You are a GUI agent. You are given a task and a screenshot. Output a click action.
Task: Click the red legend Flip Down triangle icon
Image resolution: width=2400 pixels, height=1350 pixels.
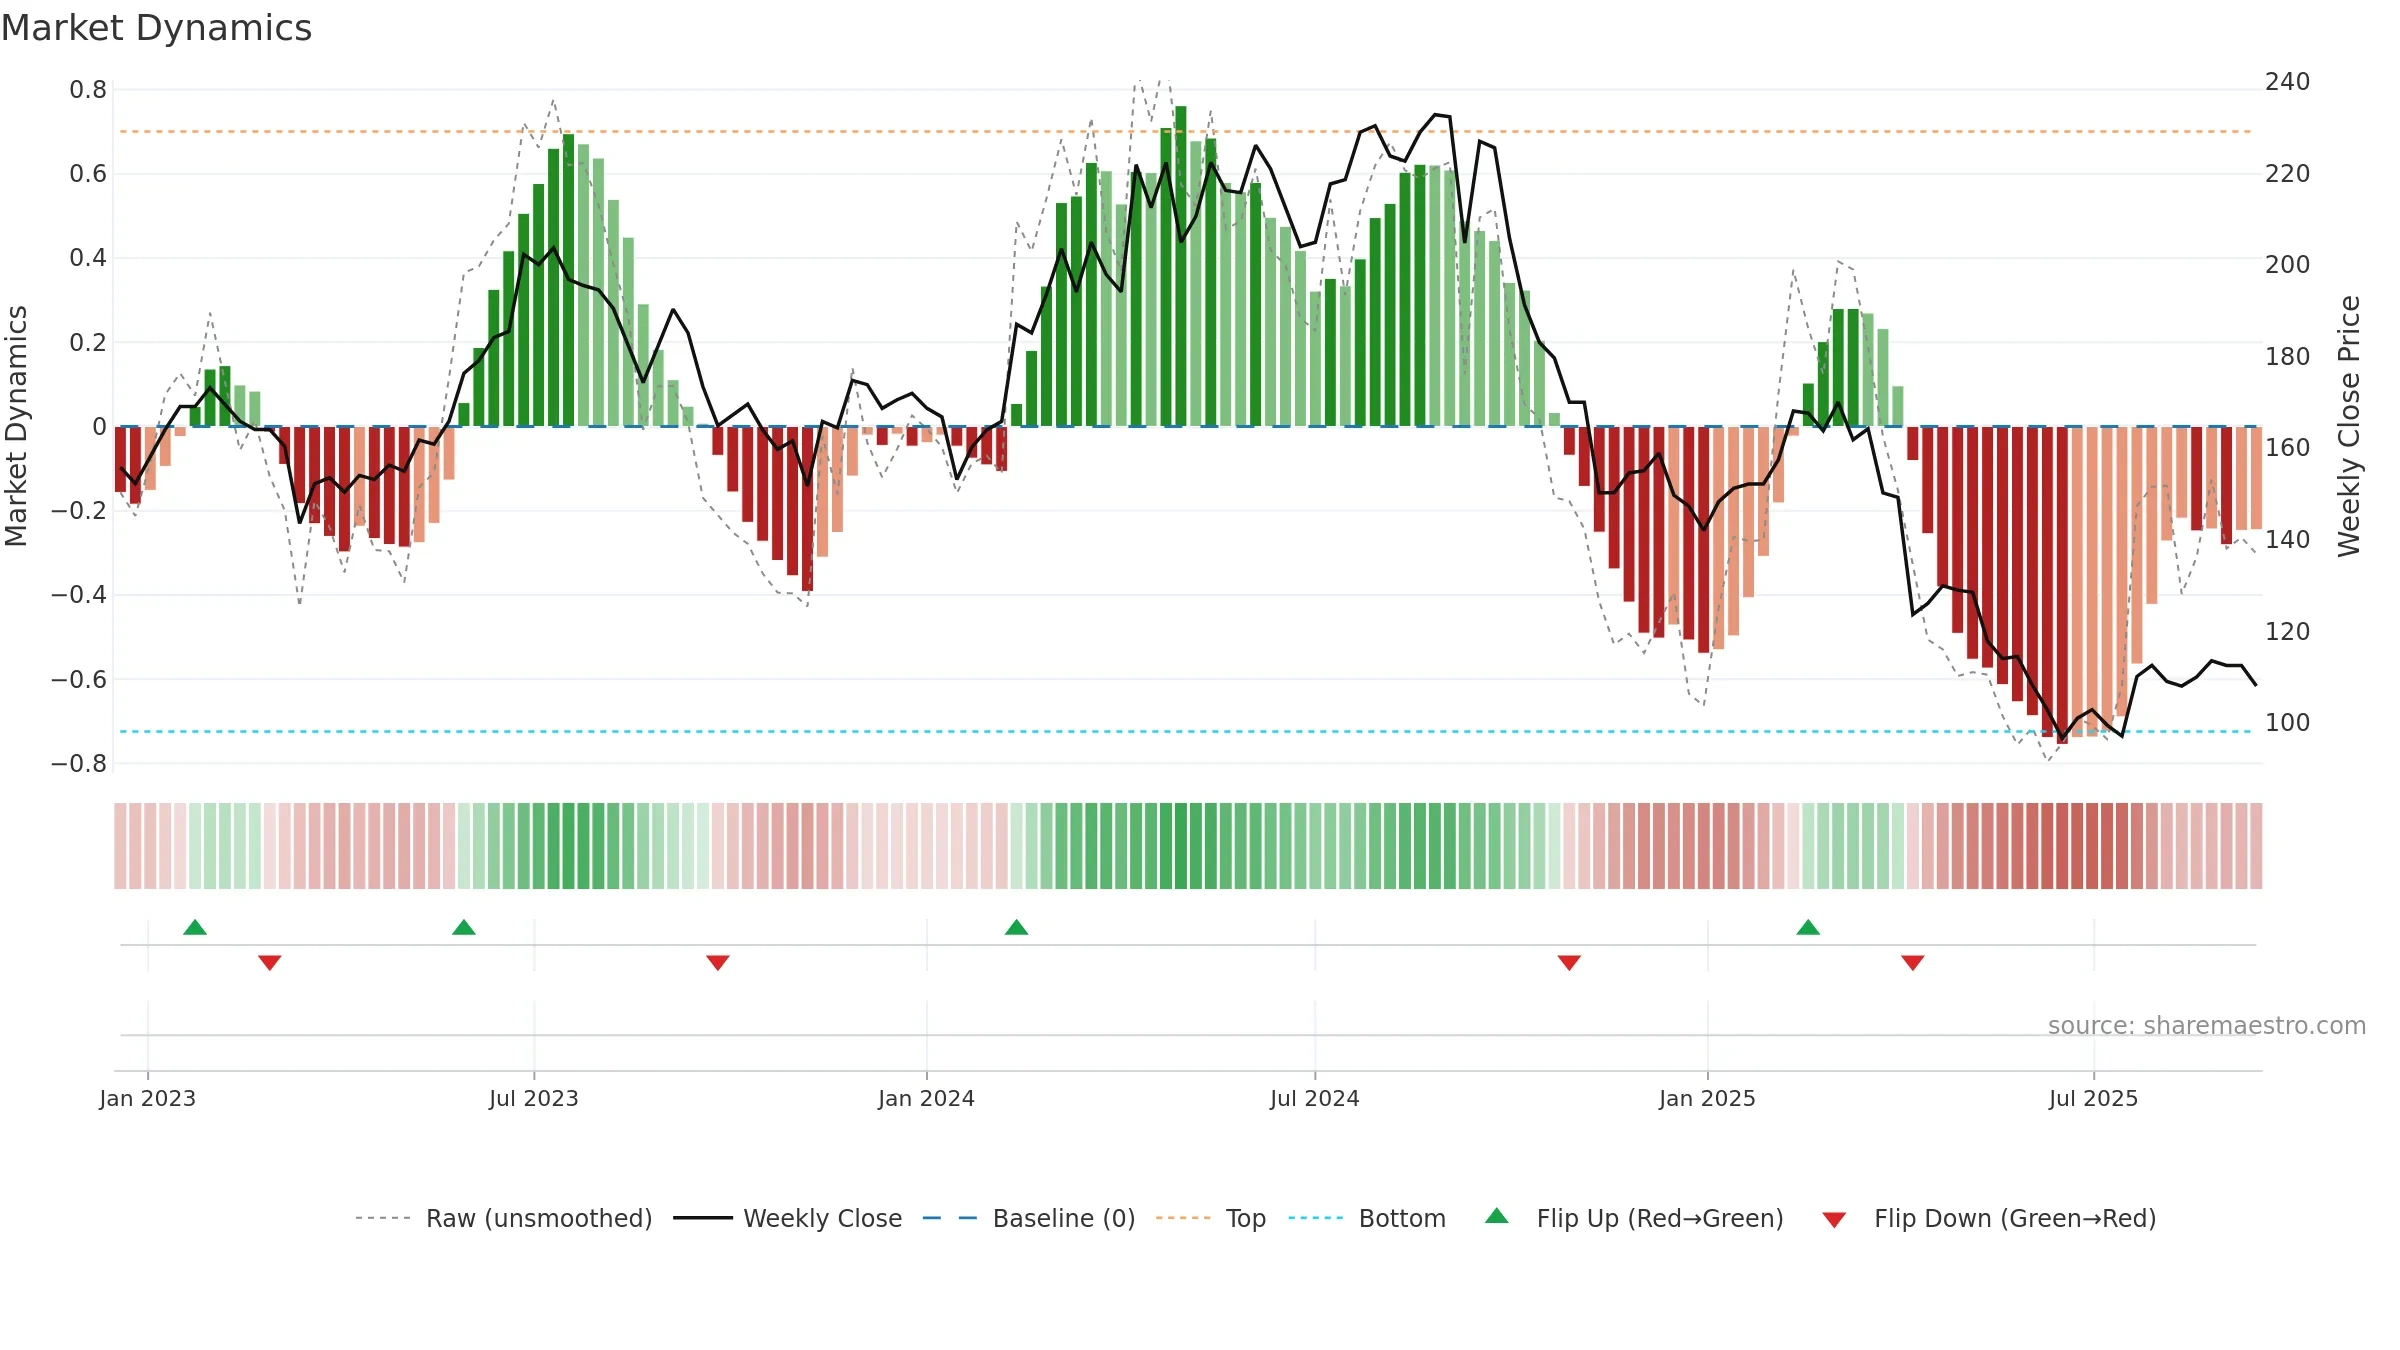click(x=1834, y=1220)
